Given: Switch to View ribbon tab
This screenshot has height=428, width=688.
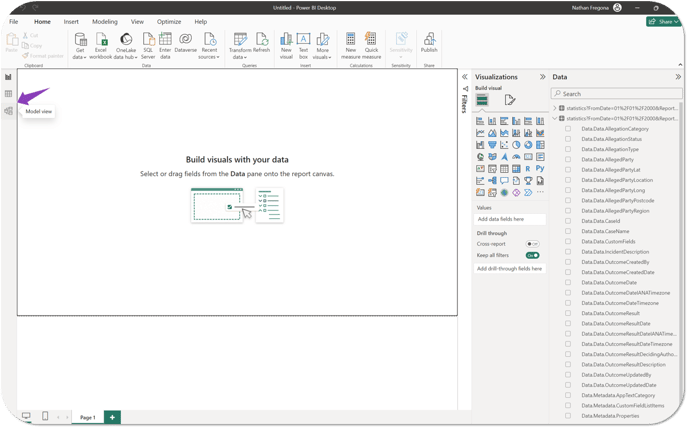Looking at the screenshot, I should tap(137, 22).
